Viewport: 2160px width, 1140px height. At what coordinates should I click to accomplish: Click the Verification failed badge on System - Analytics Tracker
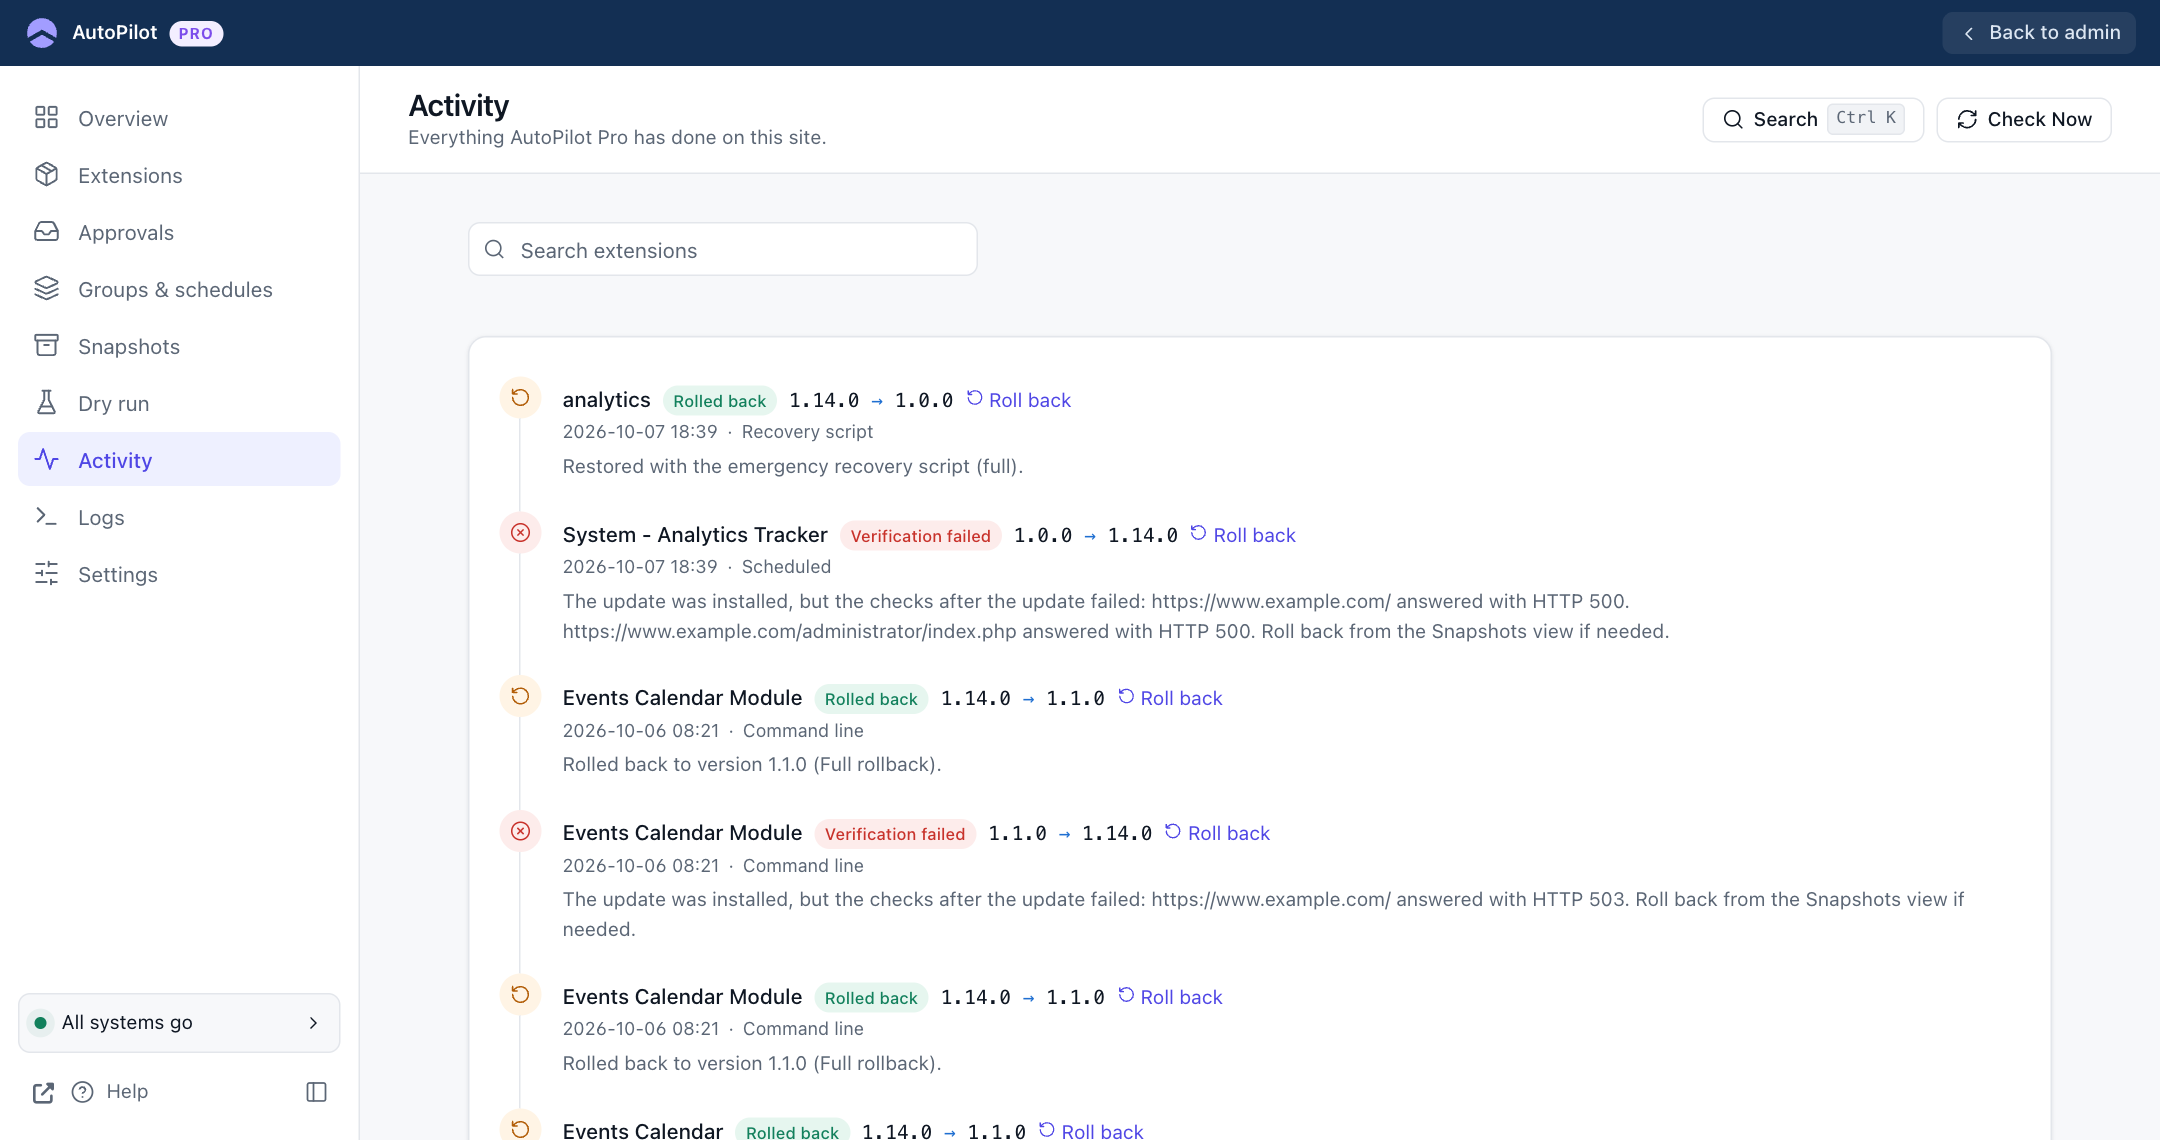(920, 535)
